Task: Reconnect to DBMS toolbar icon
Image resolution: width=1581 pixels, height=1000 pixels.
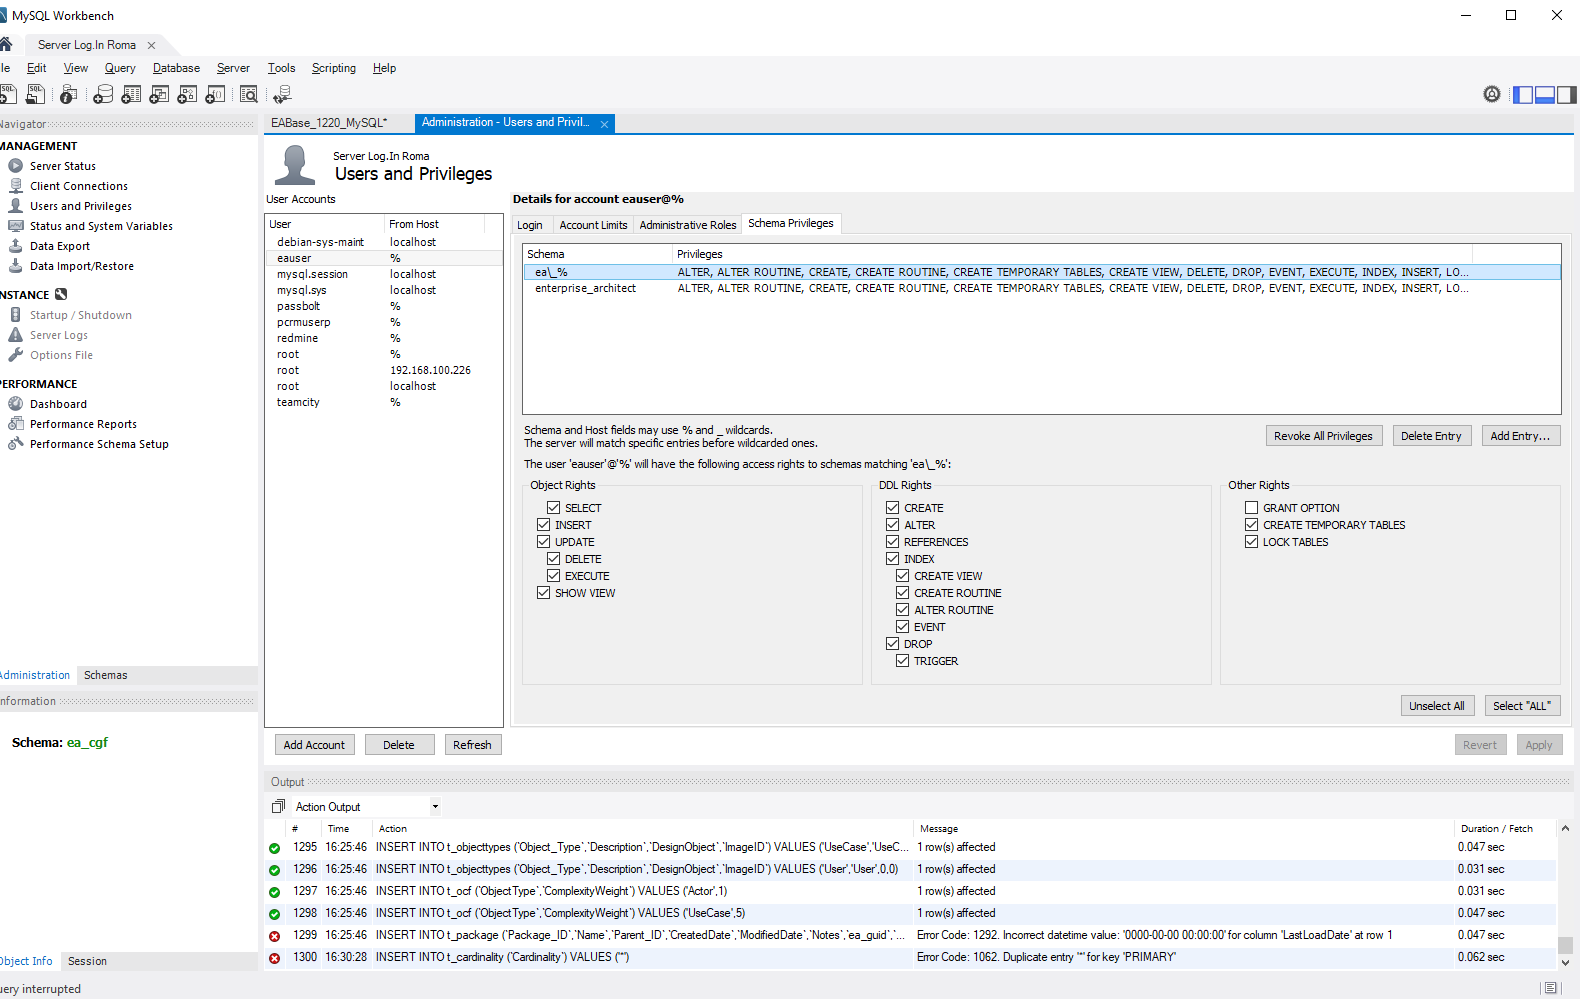Action: [282, 94]
